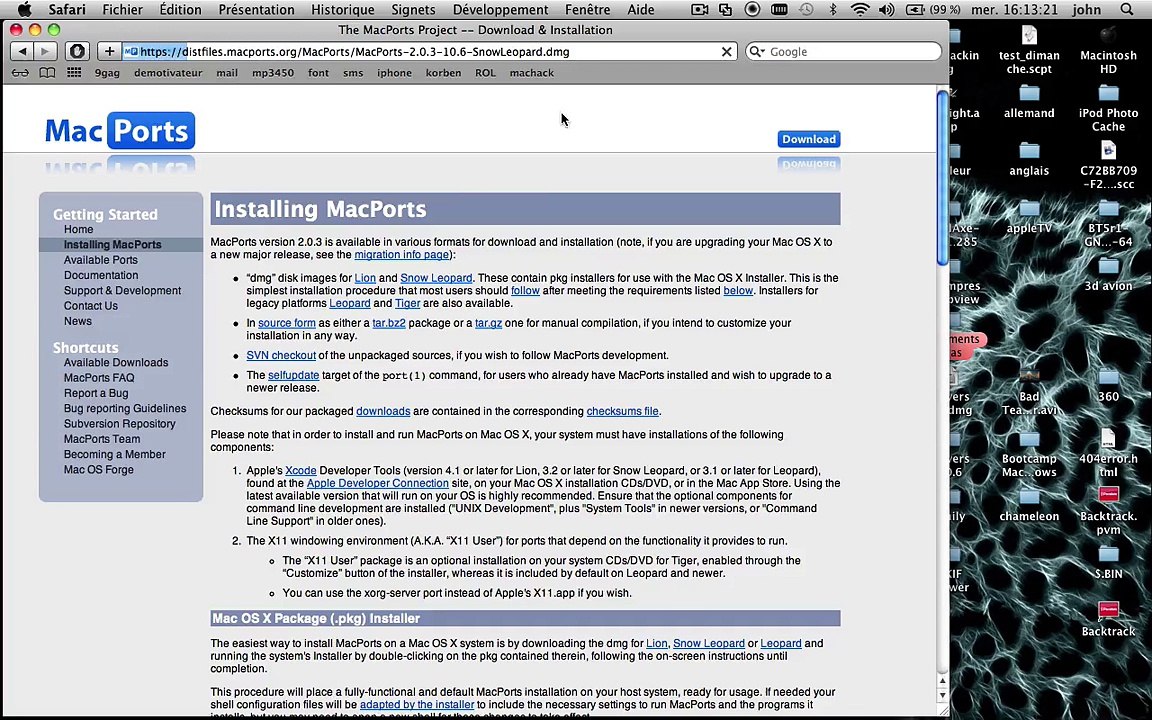Open Google search magnifier dropdown
This screenshot has height=720, width=1152.
[757, 51]
